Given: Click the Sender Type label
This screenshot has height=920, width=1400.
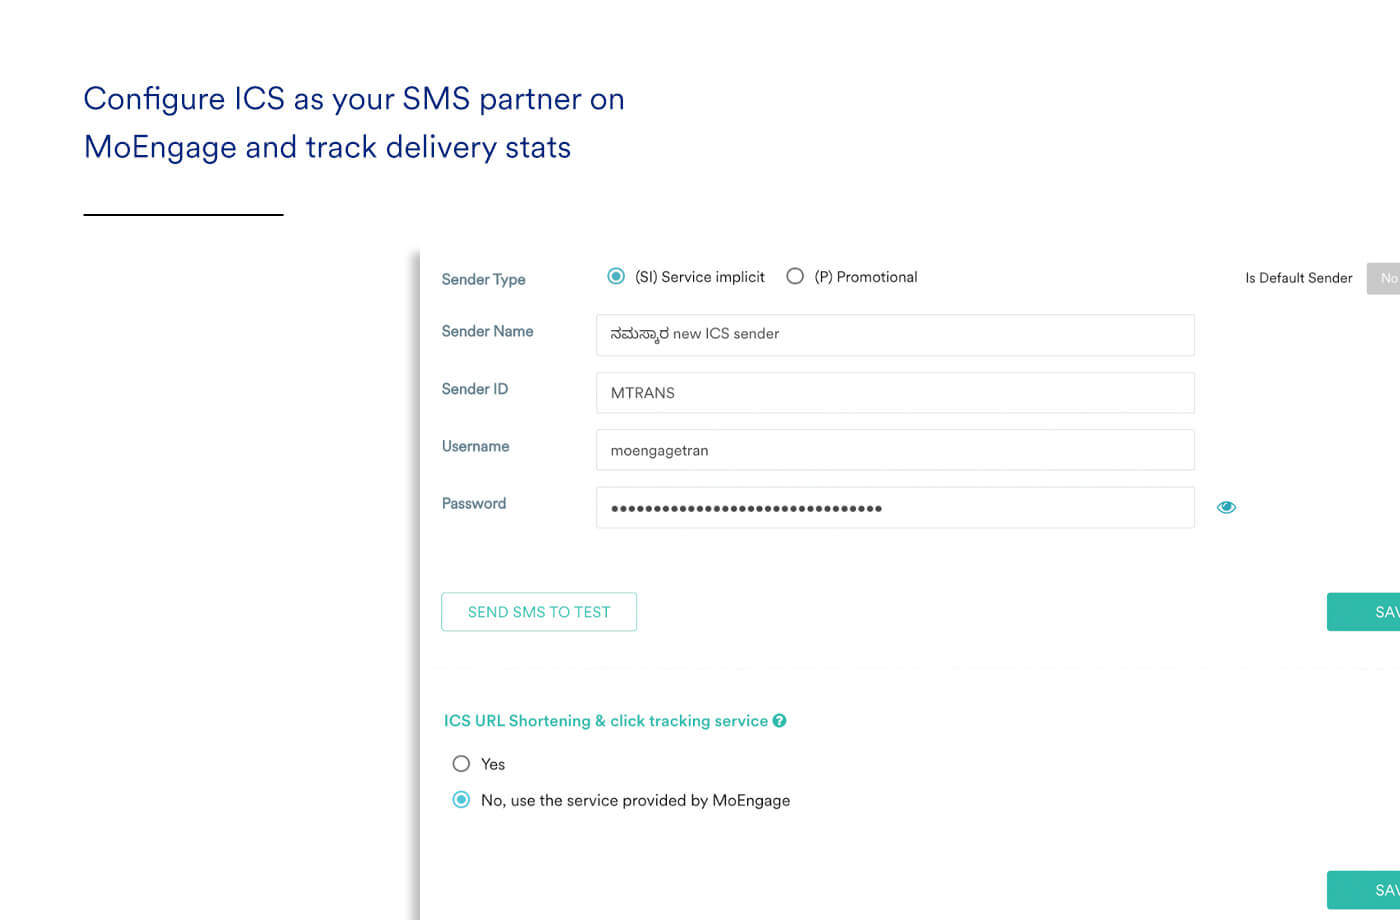Looking at the screenshot, I should [x=483, y=279].
